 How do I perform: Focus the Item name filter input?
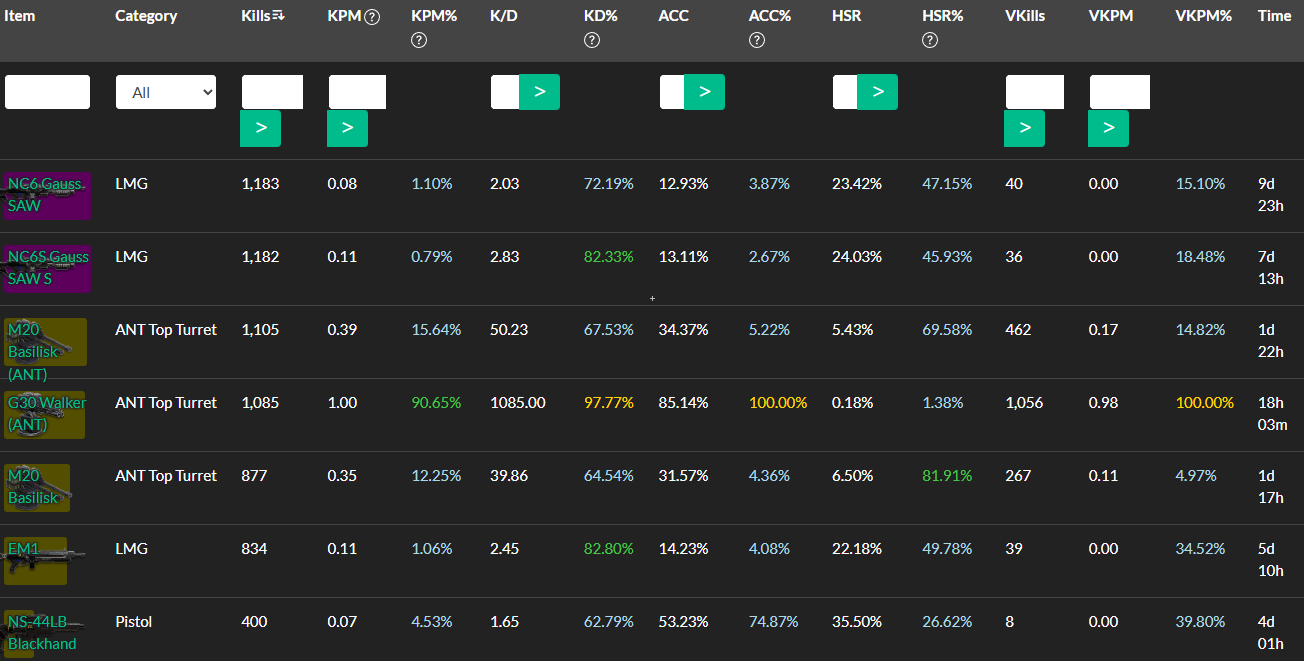[47, 92]
